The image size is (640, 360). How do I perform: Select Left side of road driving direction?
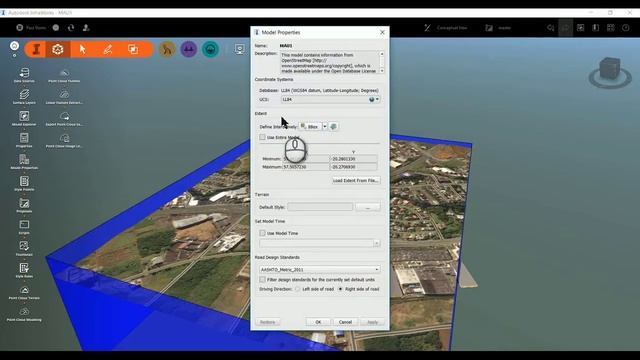[298, 289]
